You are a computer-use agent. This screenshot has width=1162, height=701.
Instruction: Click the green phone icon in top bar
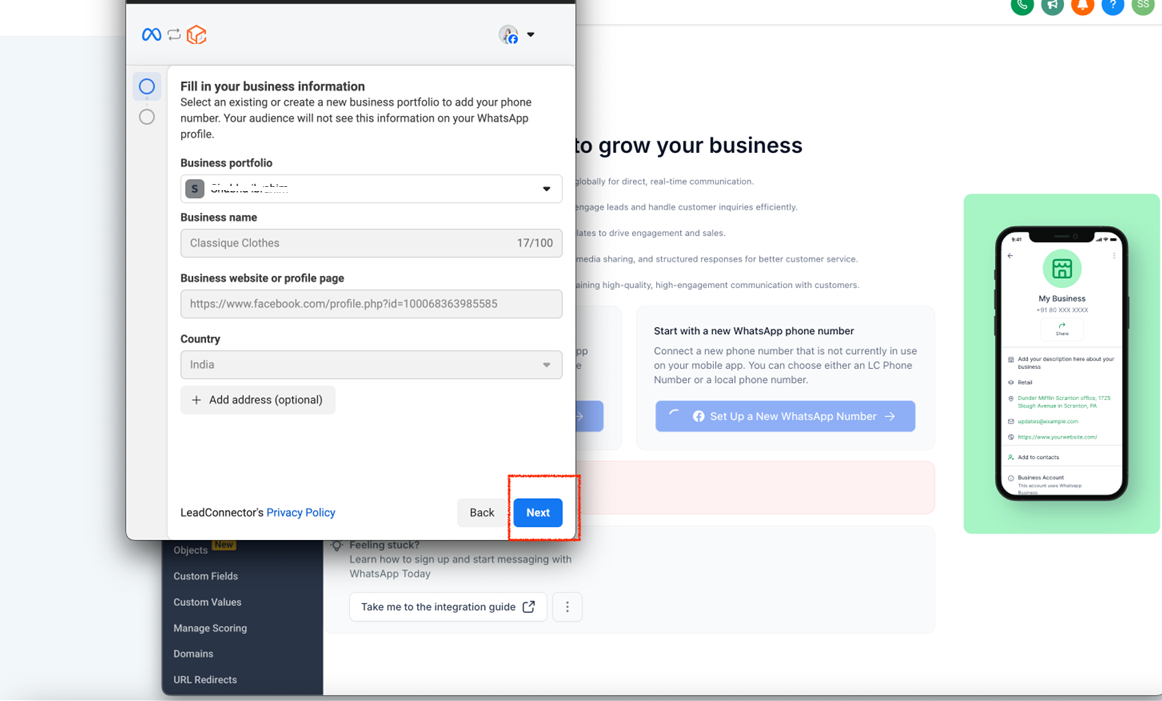(1022, 4)
